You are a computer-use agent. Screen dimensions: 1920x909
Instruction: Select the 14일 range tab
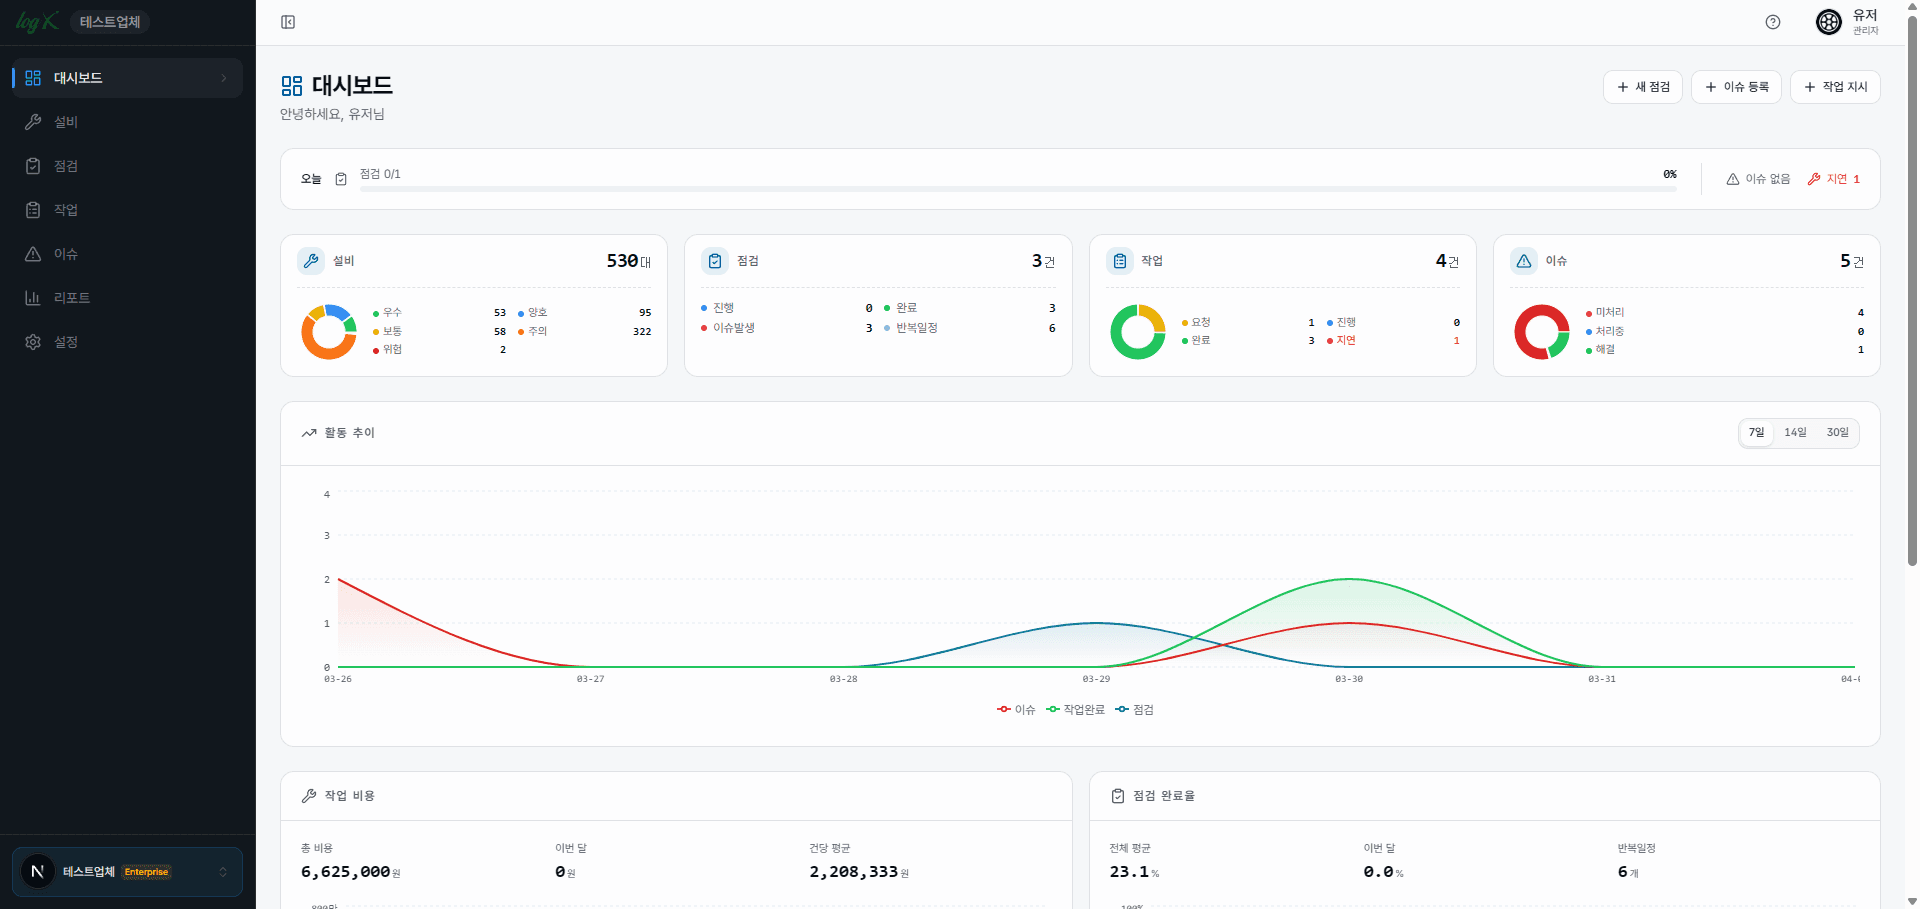(1796, 433)
